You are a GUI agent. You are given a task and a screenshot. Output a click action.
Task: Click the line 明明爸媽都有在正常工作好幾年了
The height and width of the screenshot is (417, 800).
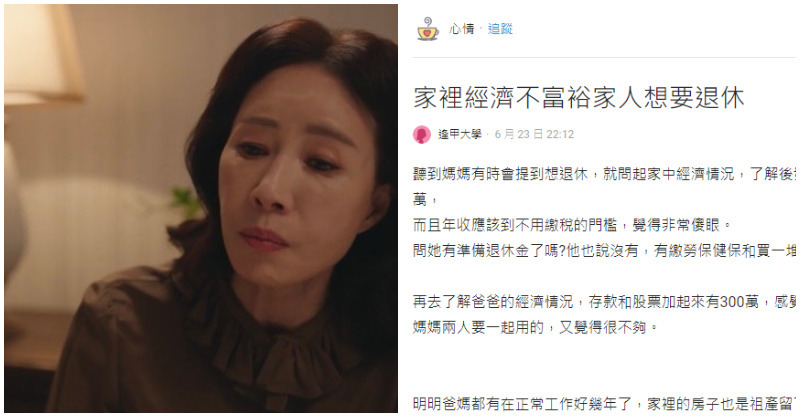(604, 404)
